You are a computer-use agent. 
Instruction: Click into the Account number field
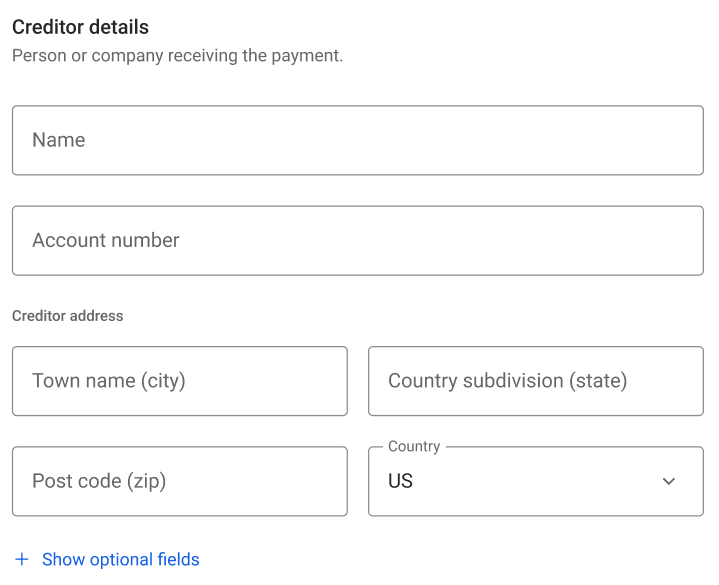[x=357, y=240]
